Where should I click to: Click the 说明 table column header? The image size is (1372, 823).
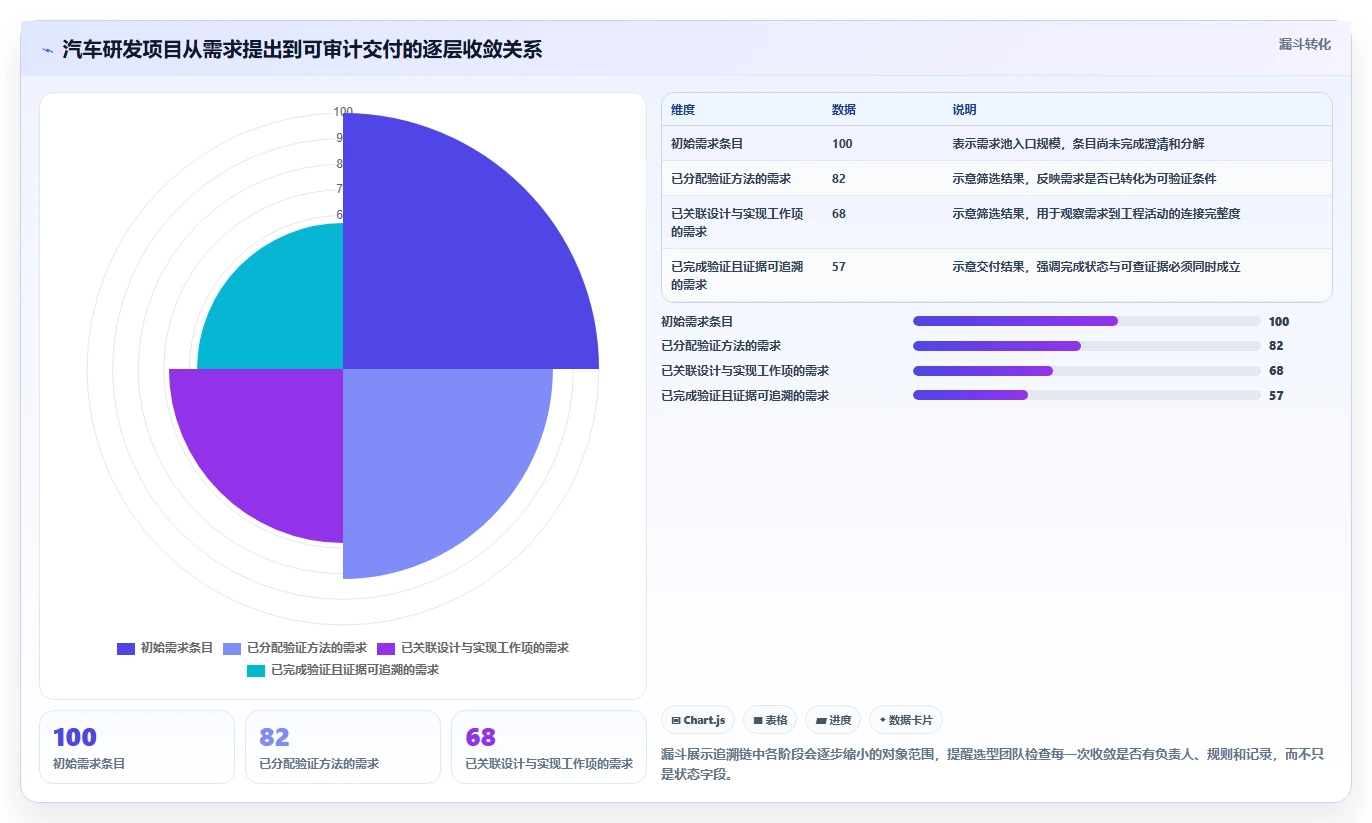[964, 110]
